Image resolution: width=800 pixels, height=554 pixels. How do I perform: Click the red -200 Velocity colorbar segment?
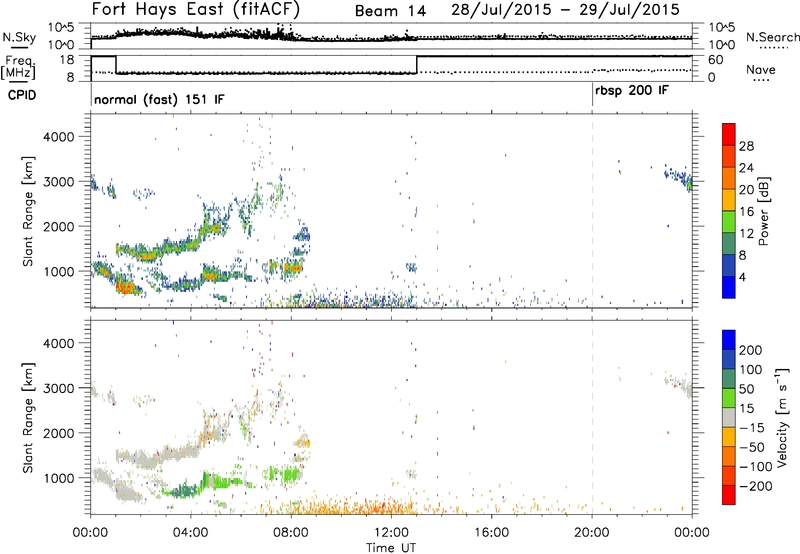coord(729,495)
